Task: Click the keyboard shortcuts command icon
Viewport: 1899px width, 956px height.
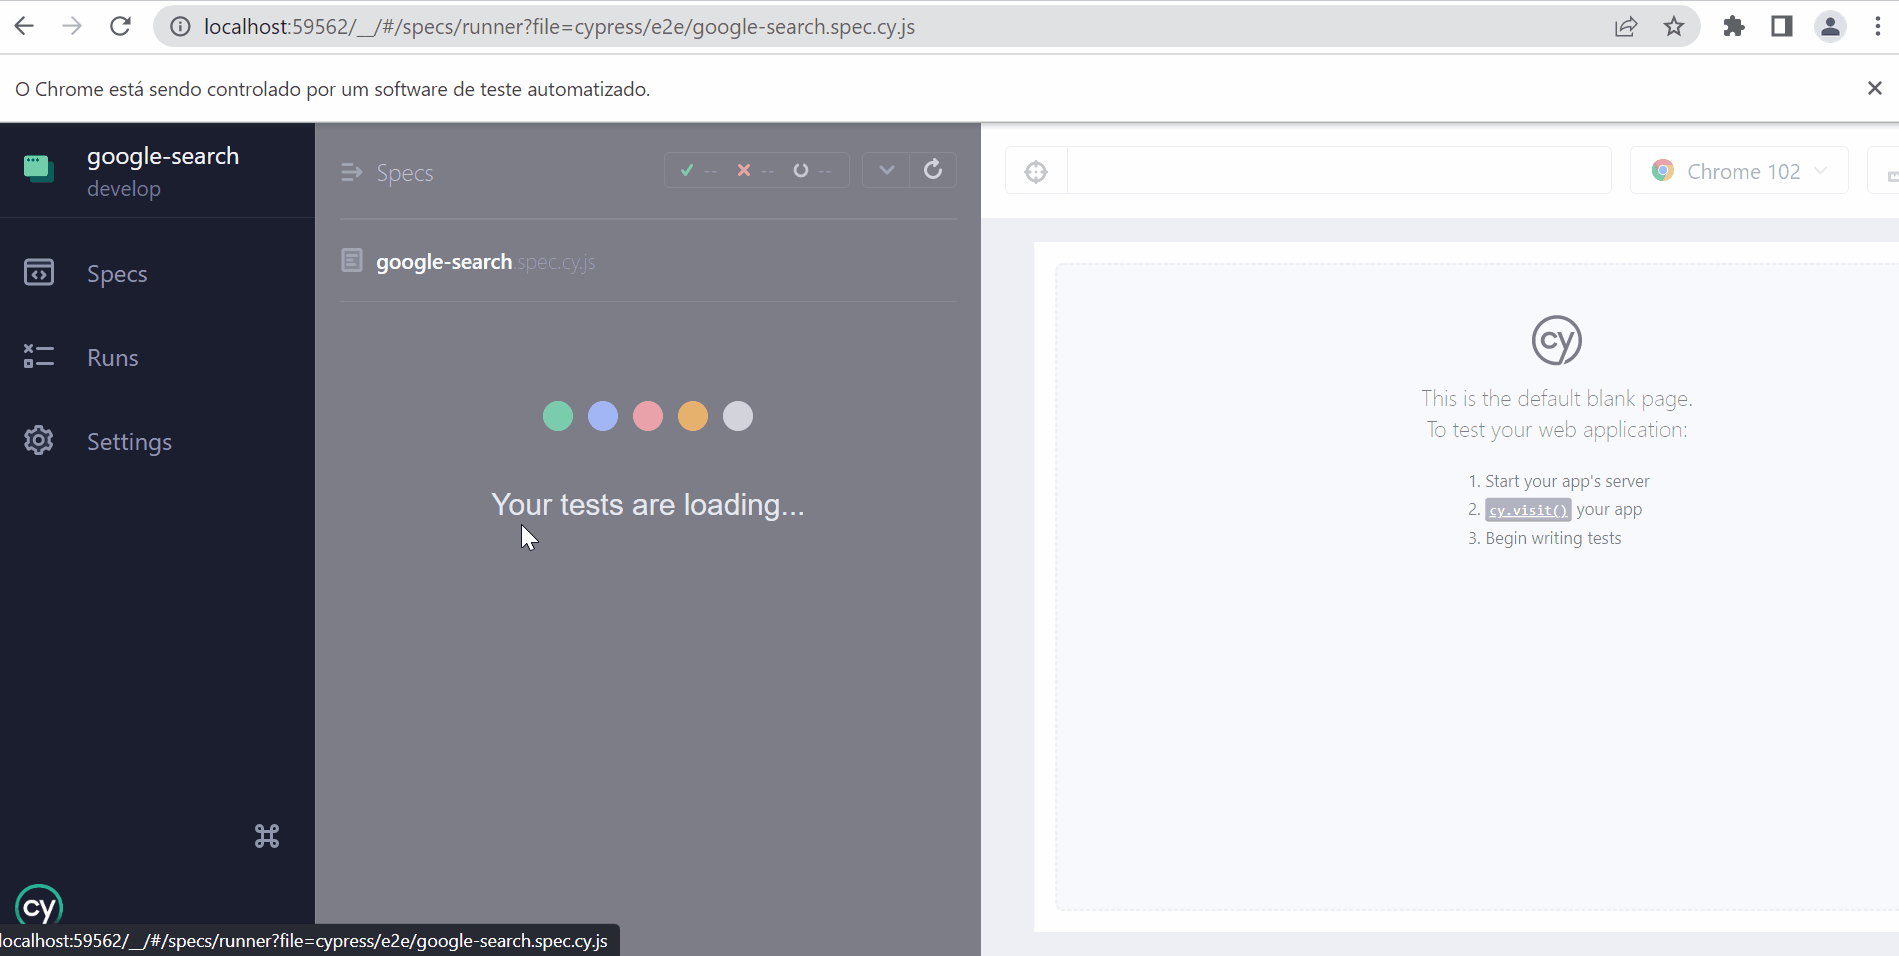Action: click(x=266, y=836)
